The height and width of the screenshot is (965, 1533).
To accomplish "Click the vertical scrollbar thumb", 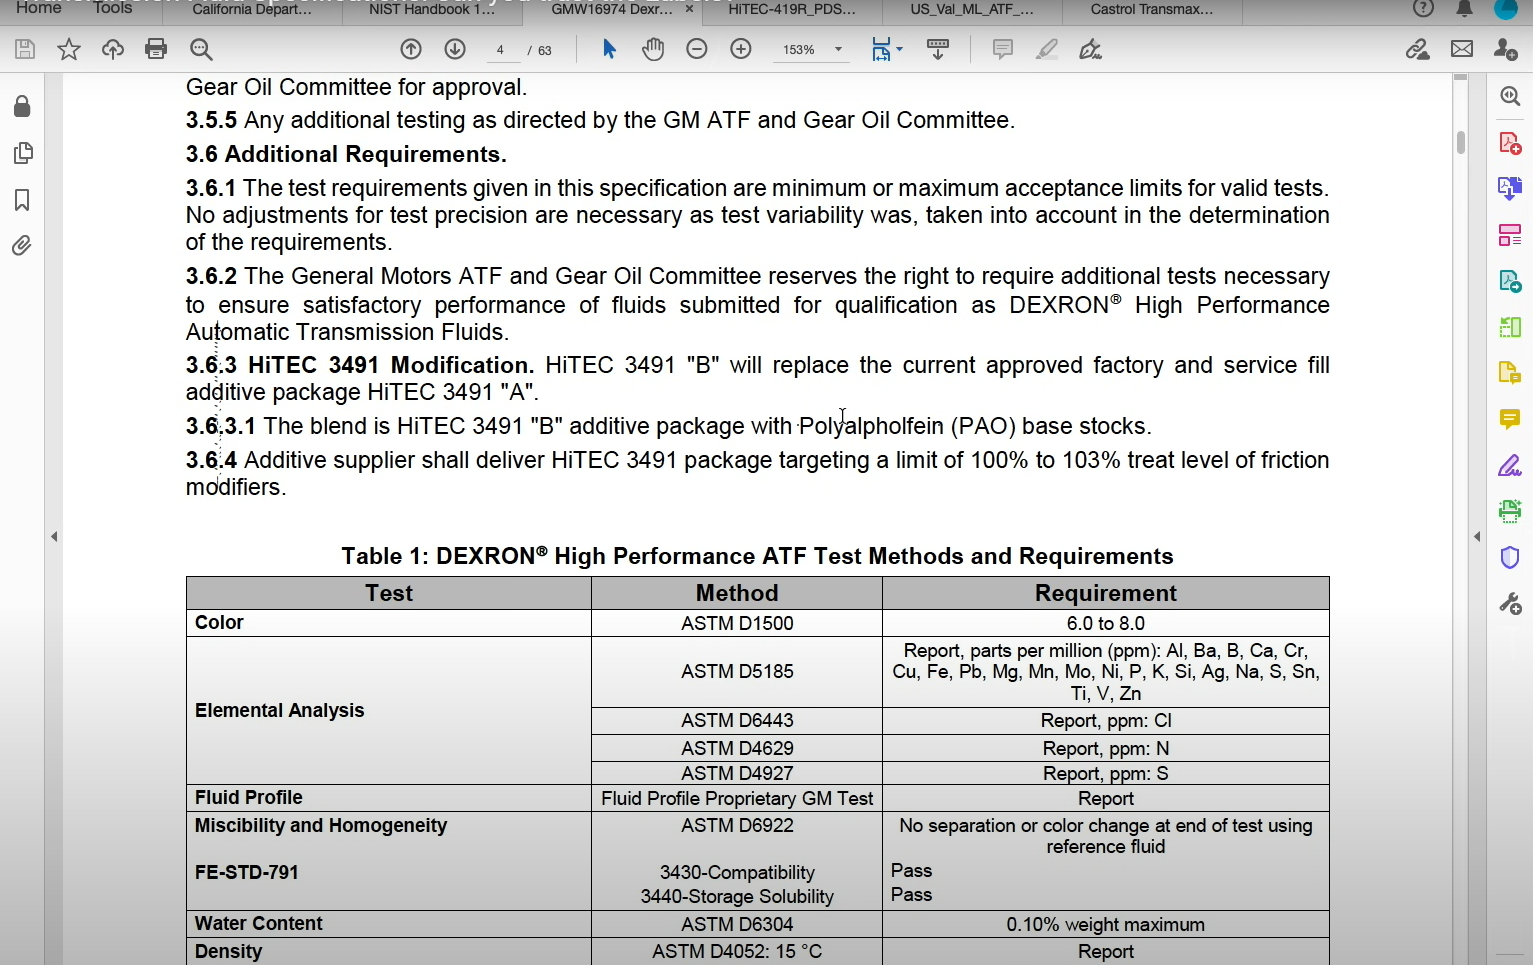I will [x=1461, y=142].
